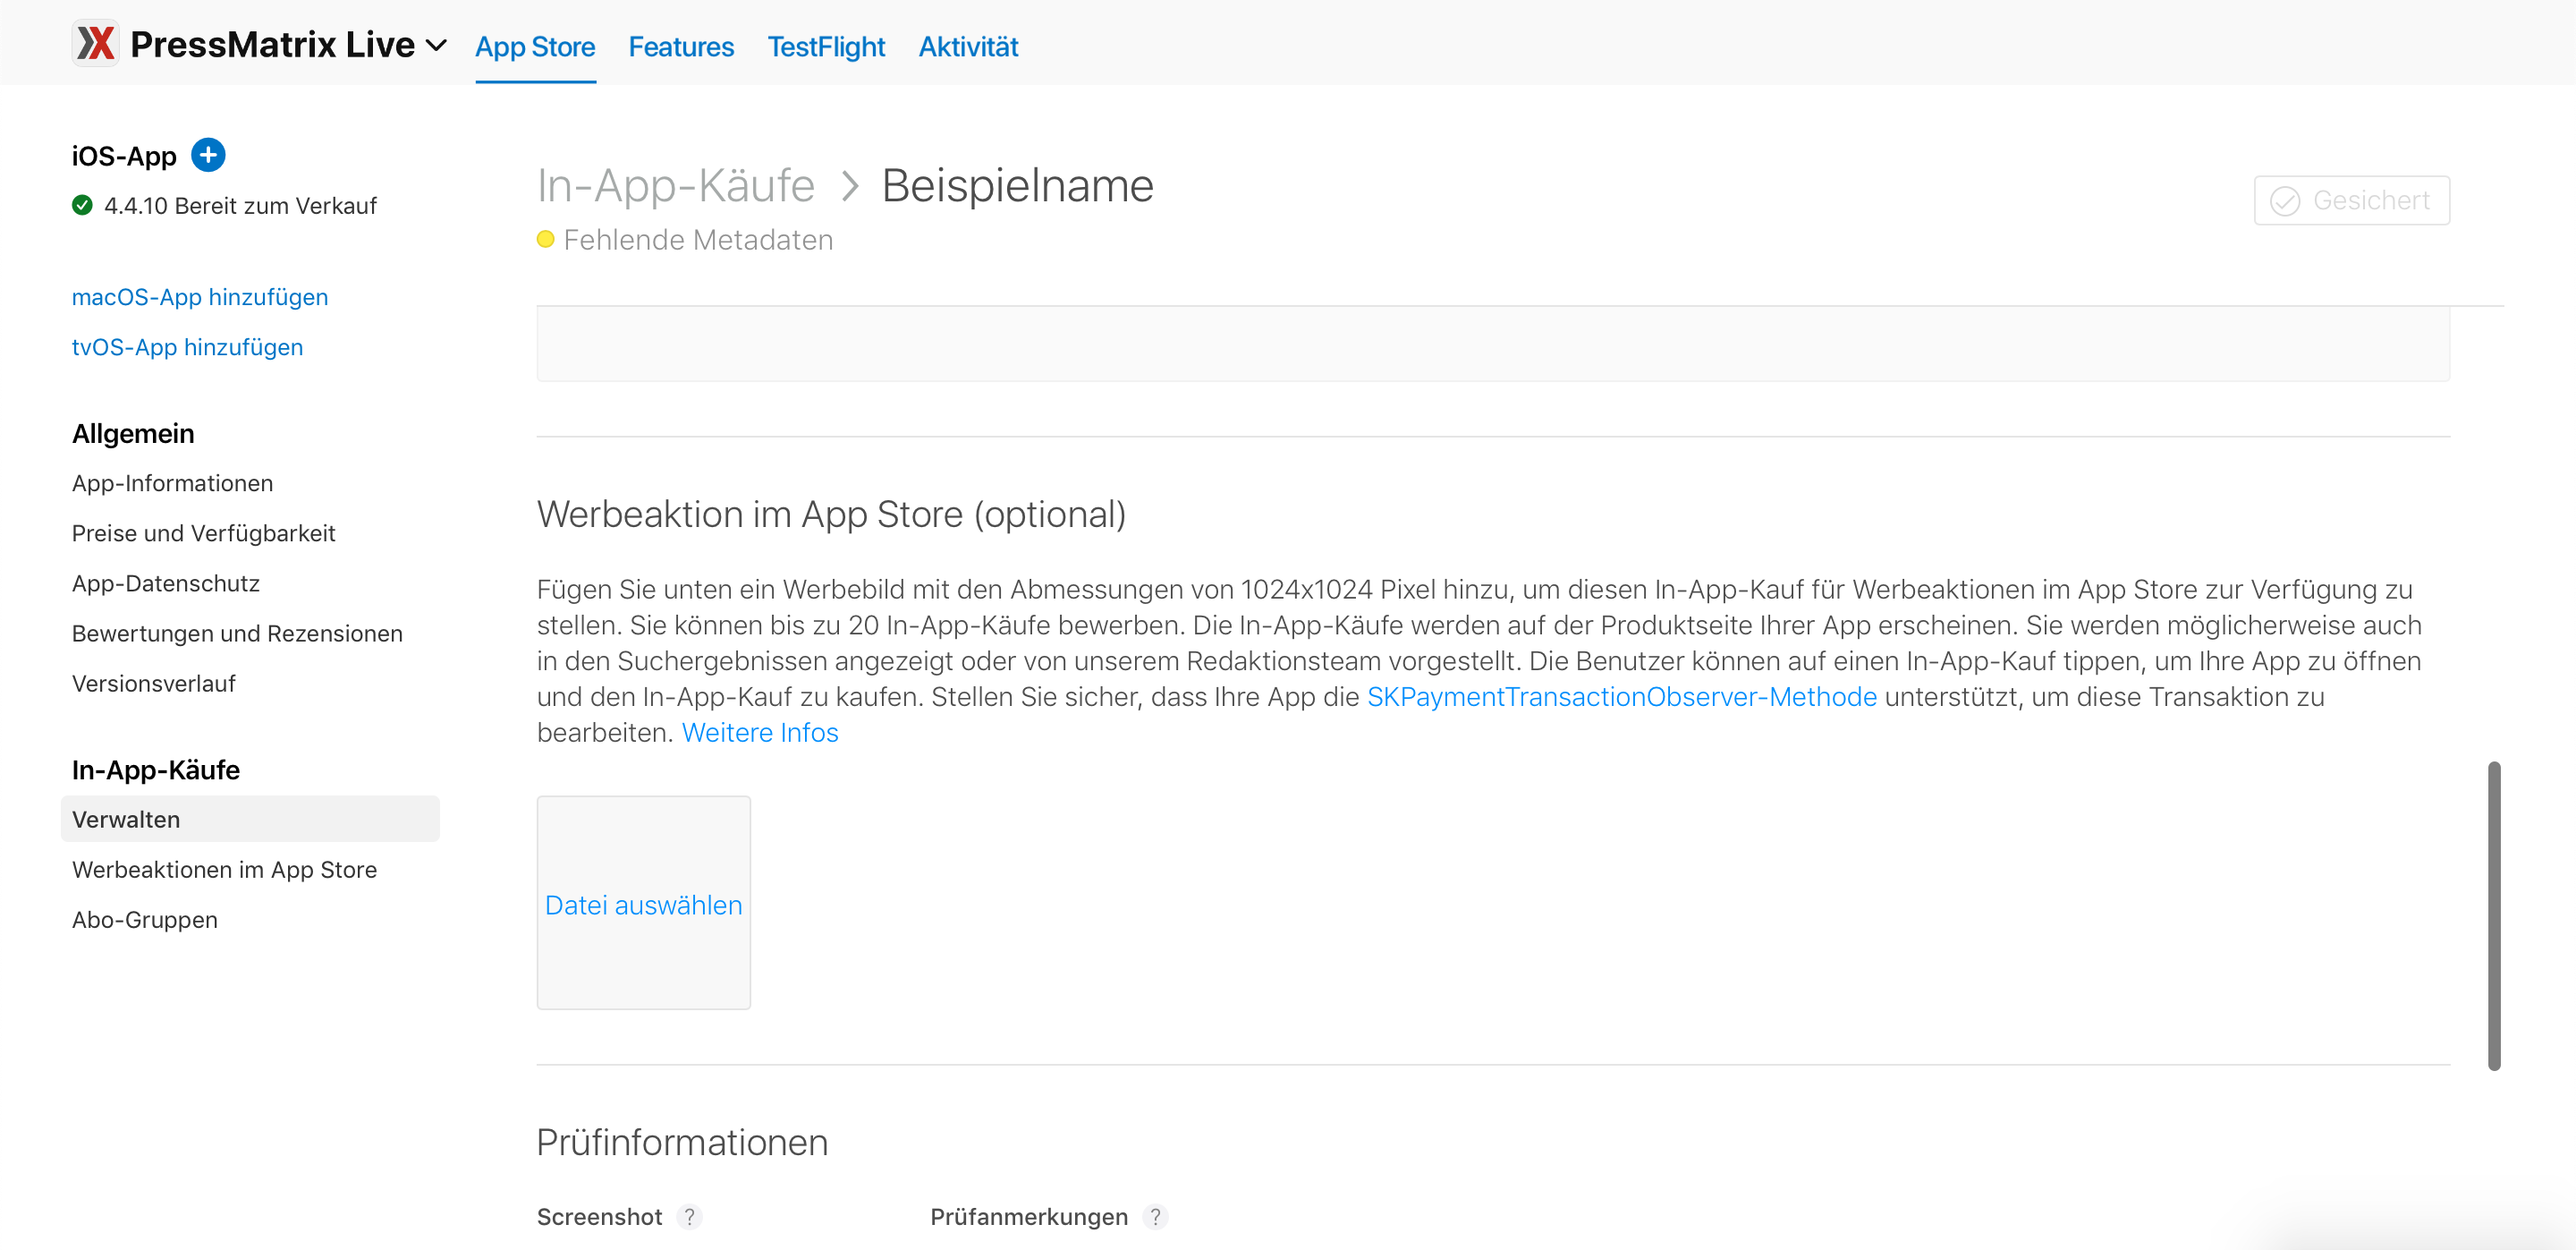Click the iOS-App heading

(x=124, y=156)
